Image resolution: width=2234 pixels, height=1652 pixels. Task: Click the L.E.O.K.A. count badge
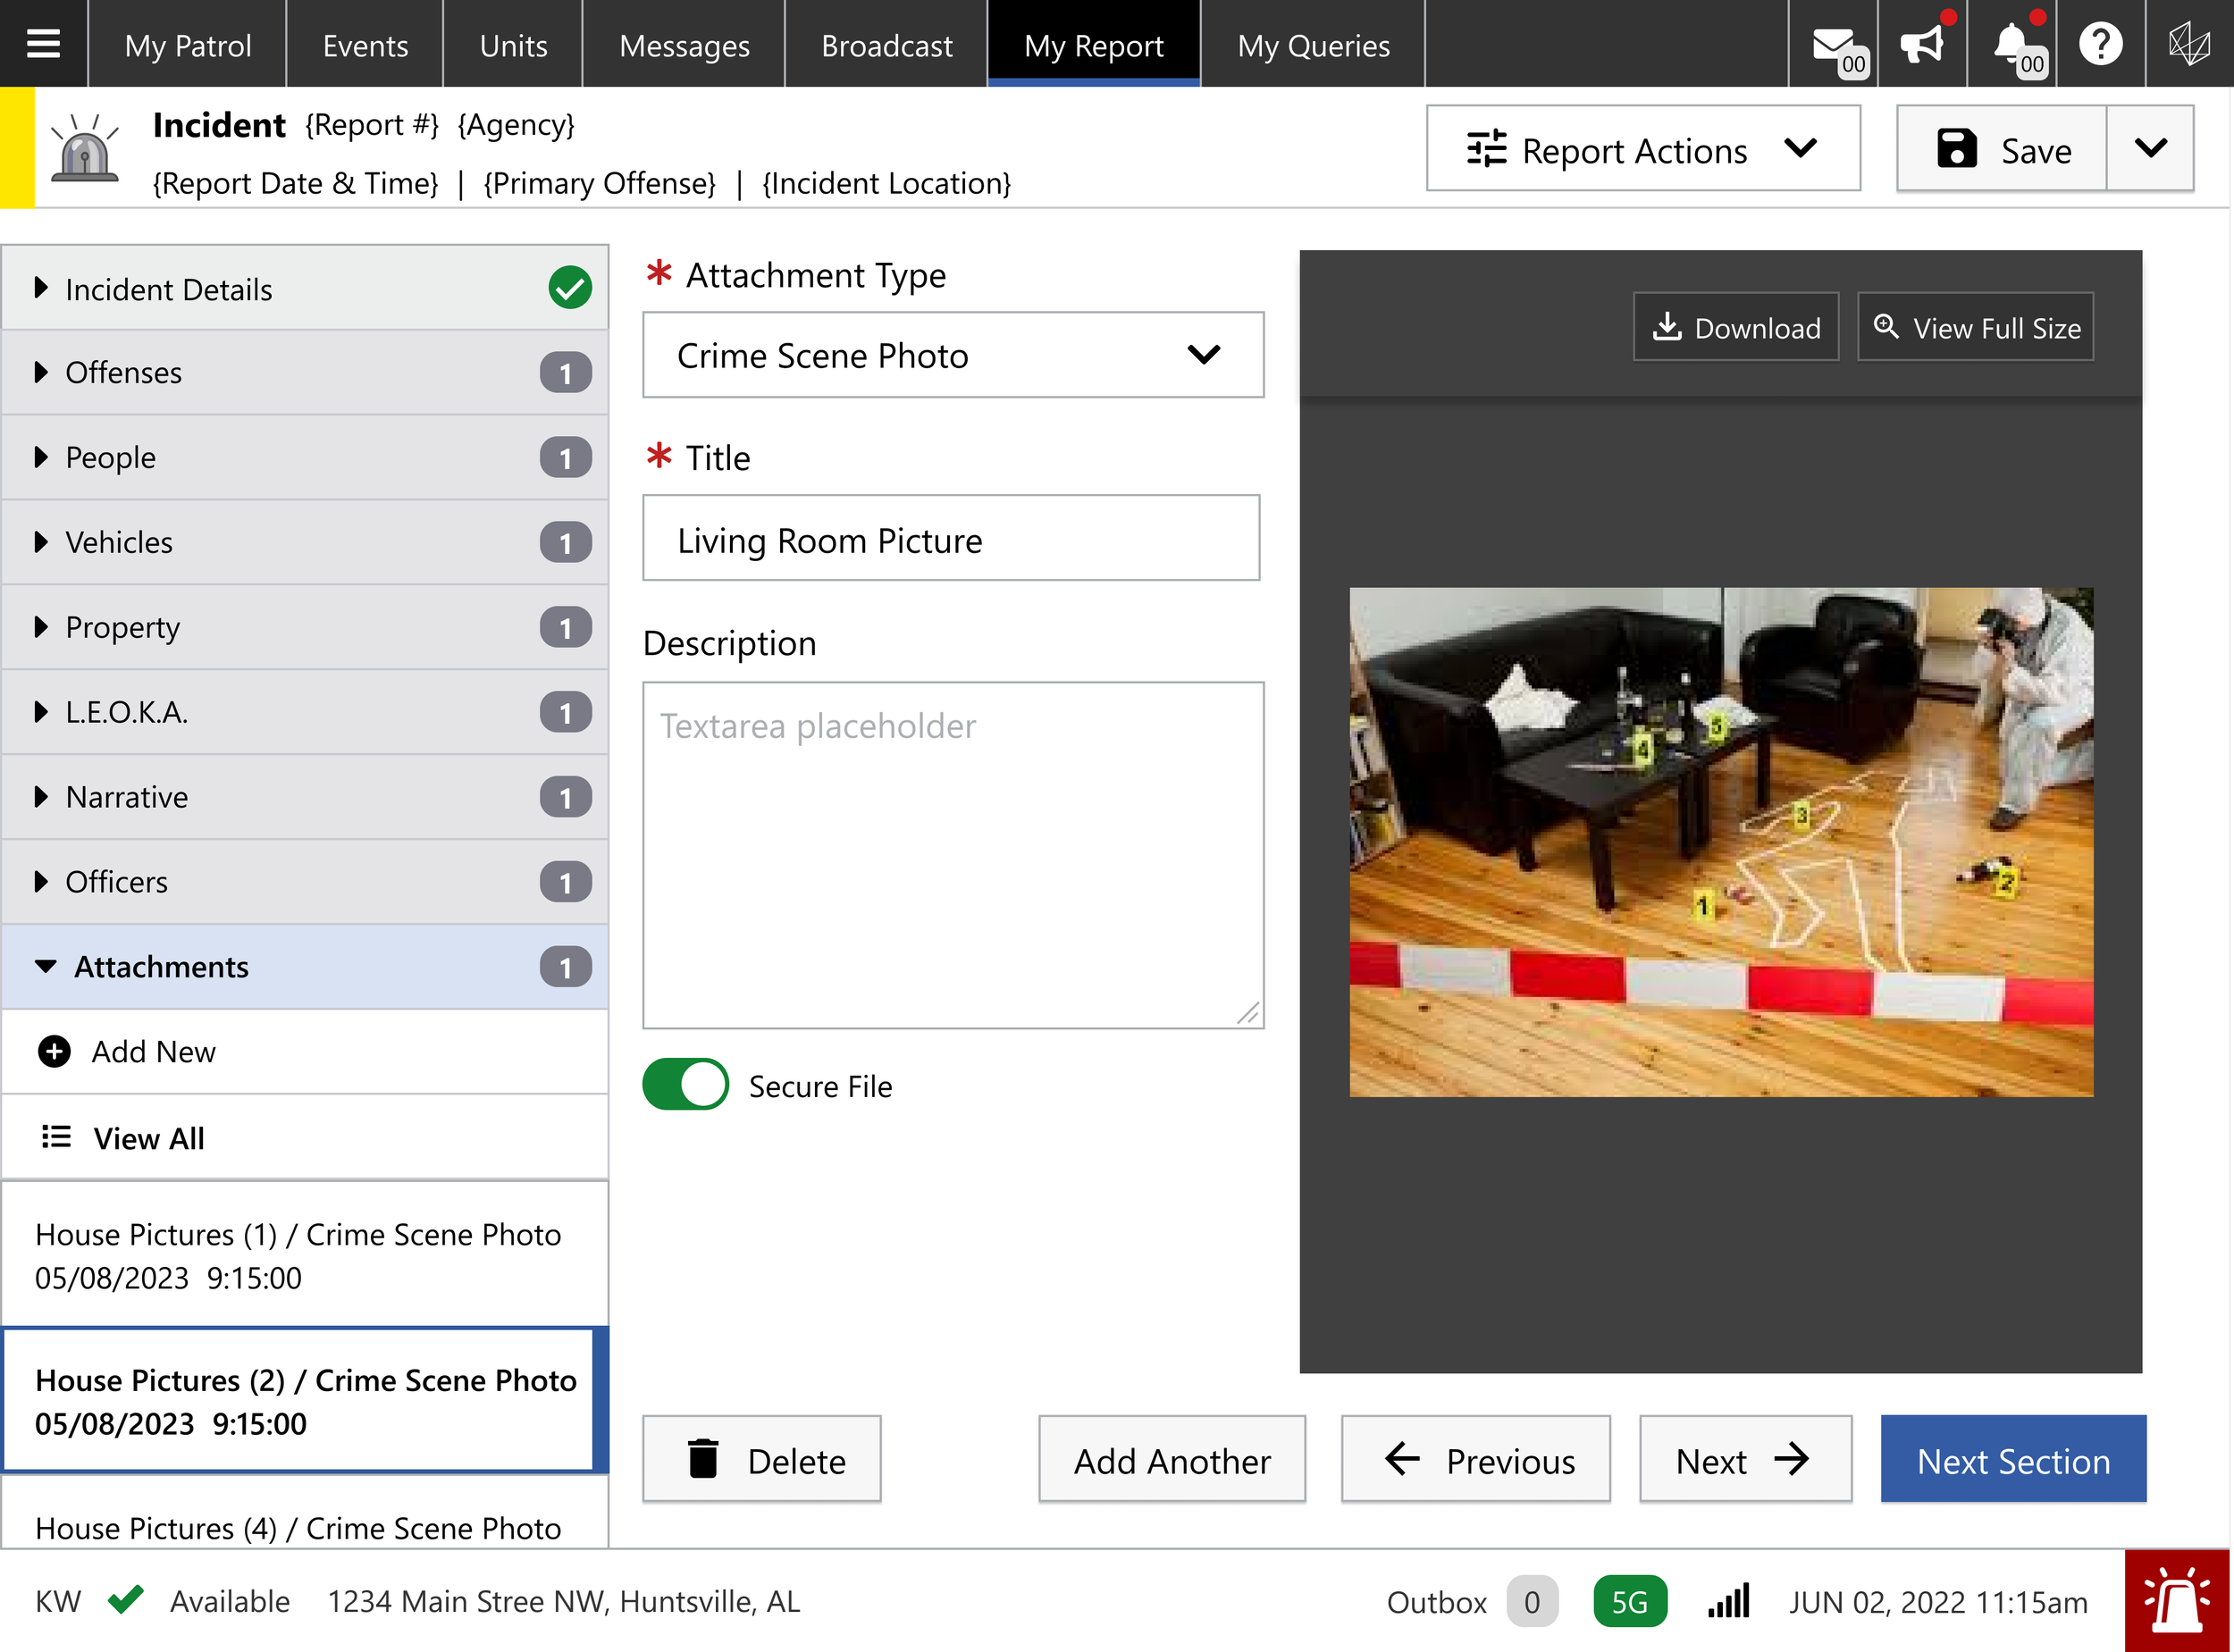click(x=566, y=713)
